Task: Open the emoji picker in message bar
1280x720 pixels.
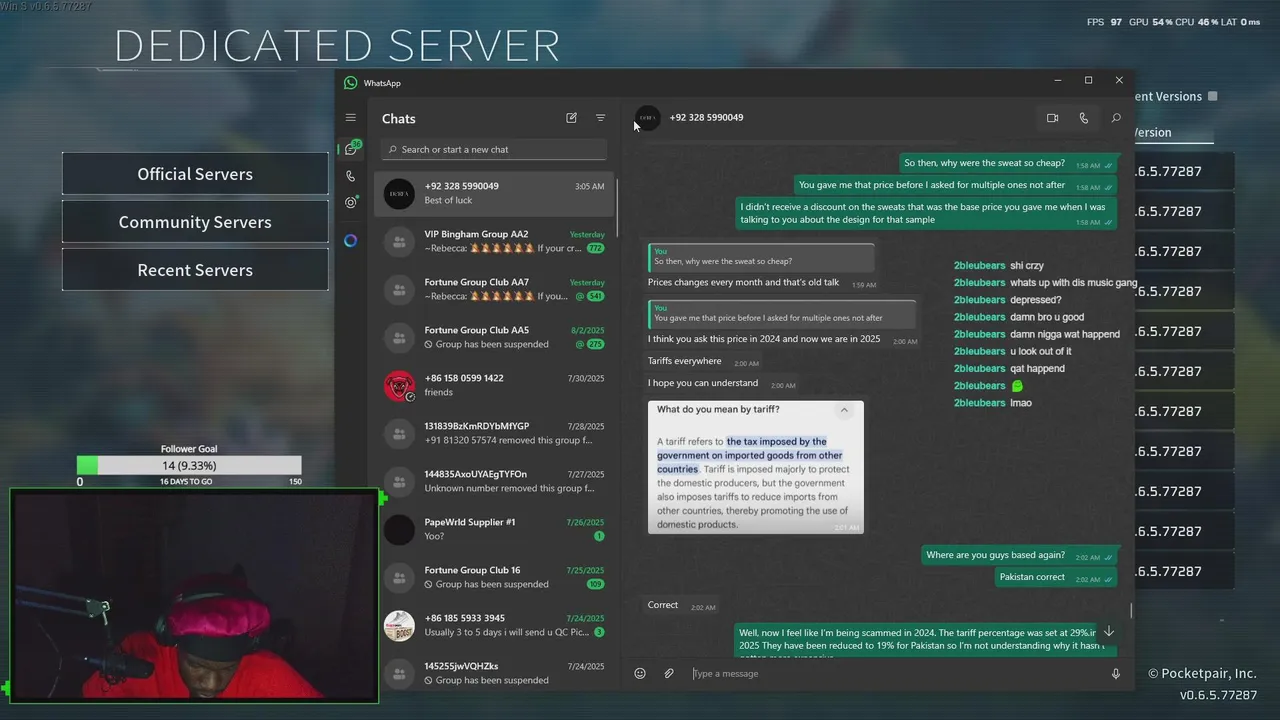Action: (x=640, y=674)
